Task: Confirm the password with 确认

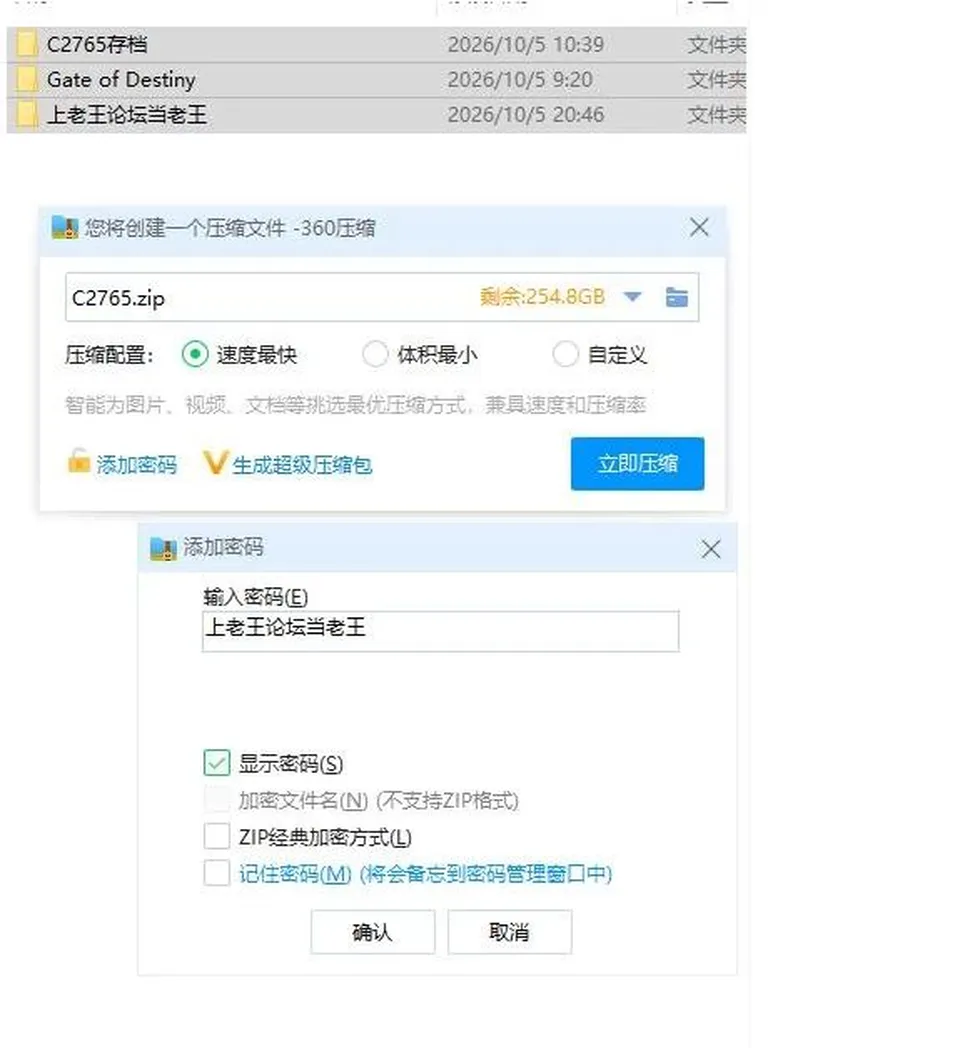Action: coord(372,932)
